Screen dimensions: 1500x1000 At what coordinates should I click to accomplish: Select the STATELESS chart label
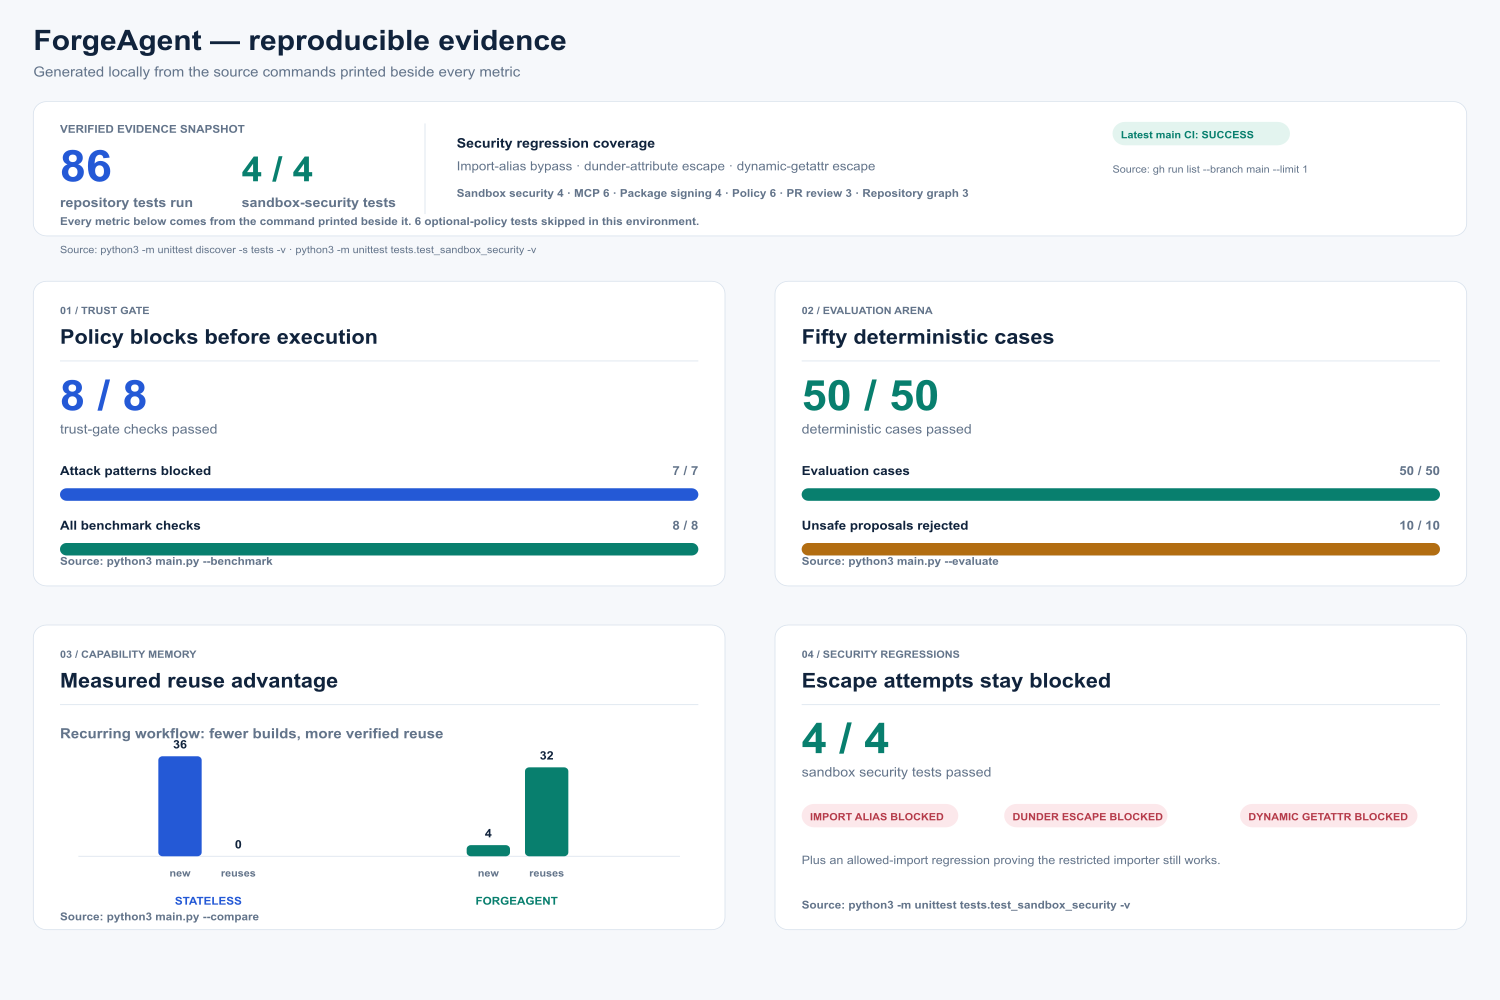[x=208, y=901]
